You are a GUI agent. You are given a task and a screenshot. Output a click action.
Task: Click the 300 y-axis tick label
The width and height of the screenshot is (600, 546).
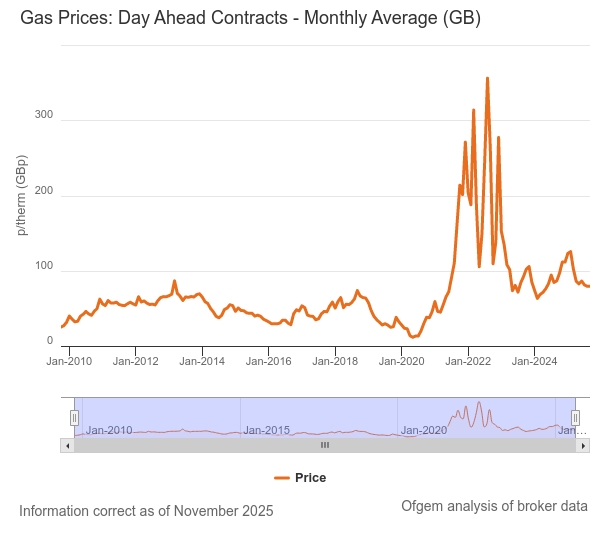[x=43, y=116]
